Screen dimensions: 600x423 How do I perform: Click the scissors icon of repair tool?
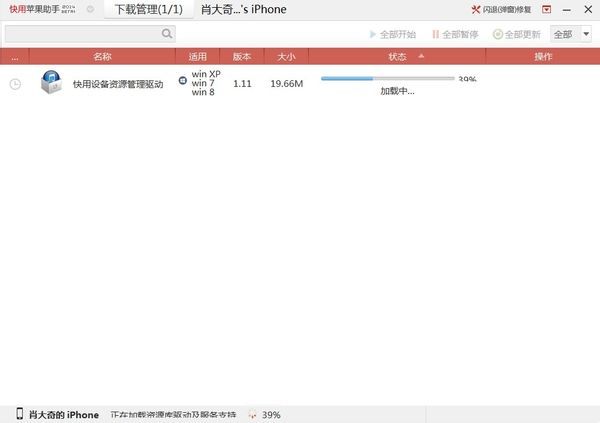tap(476, 10)
